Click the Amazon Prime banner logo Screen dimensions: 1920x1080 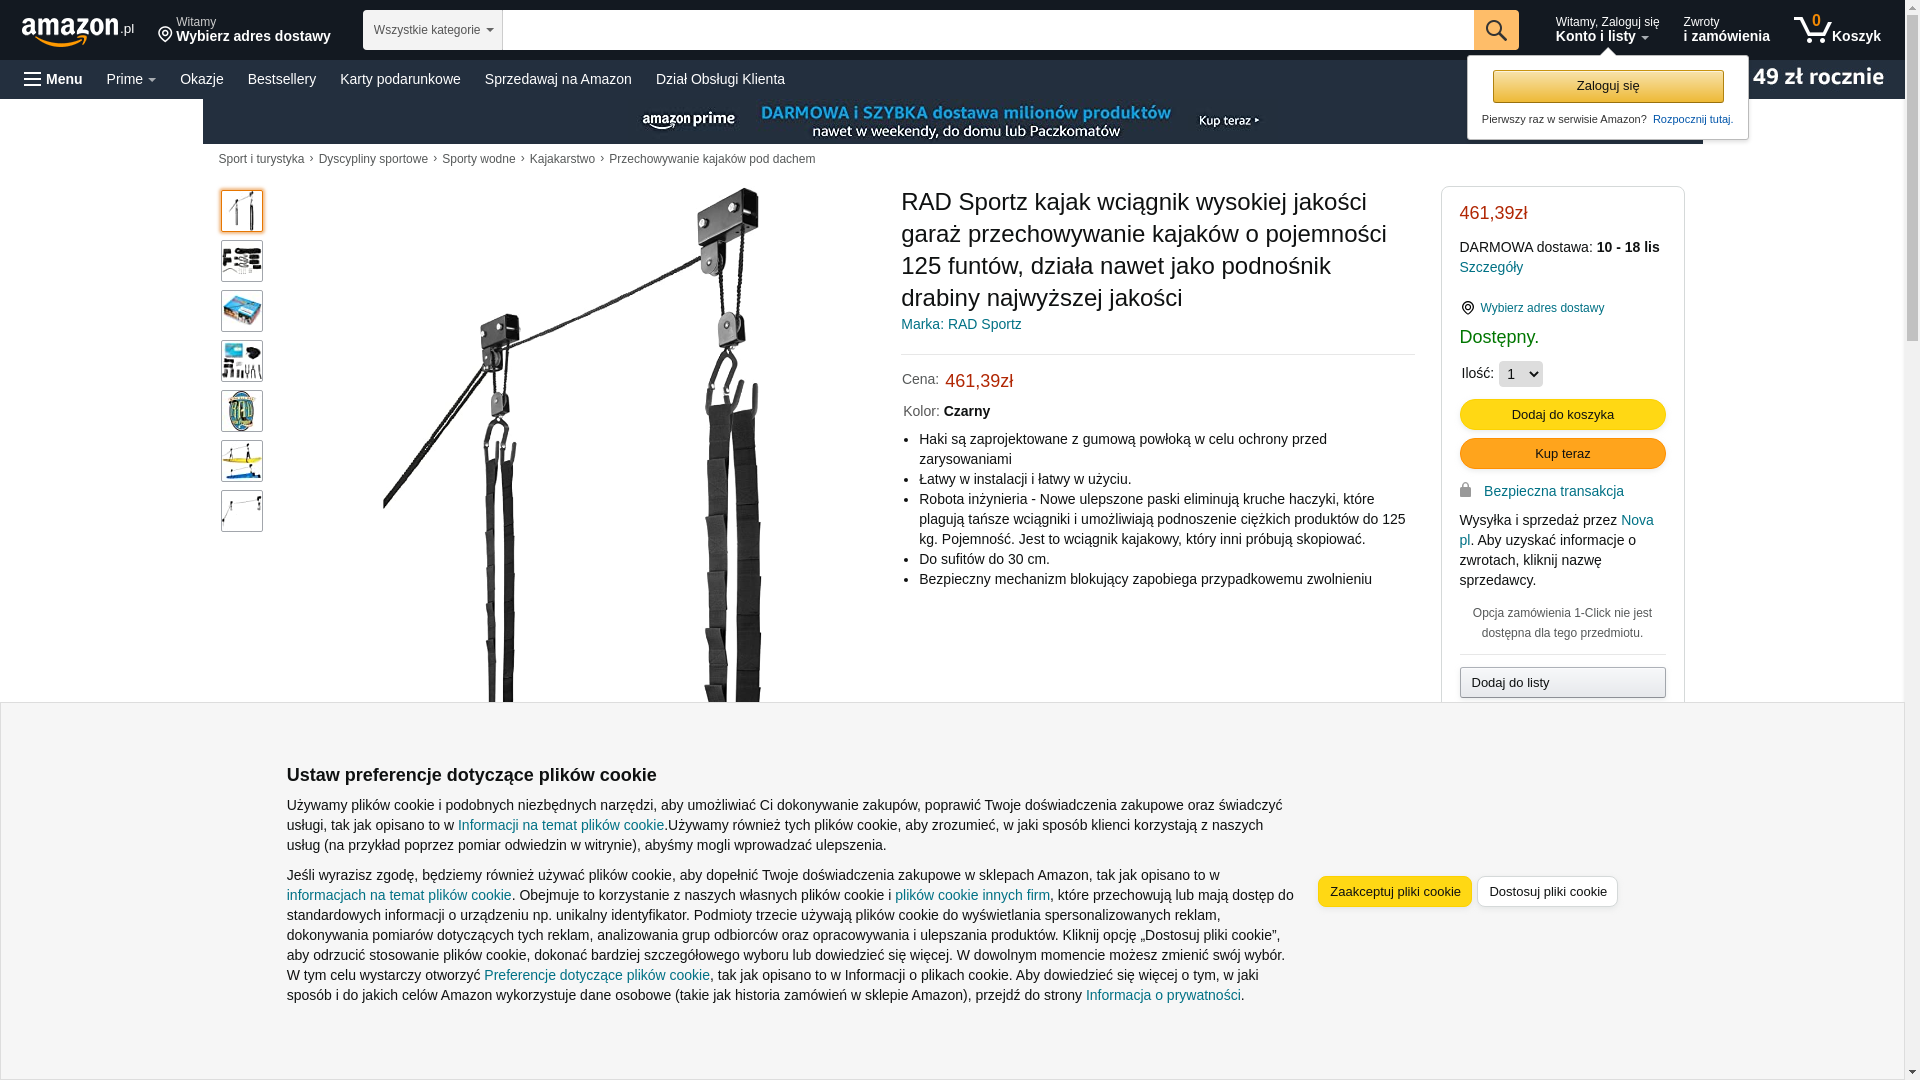(x=689, y=121)
